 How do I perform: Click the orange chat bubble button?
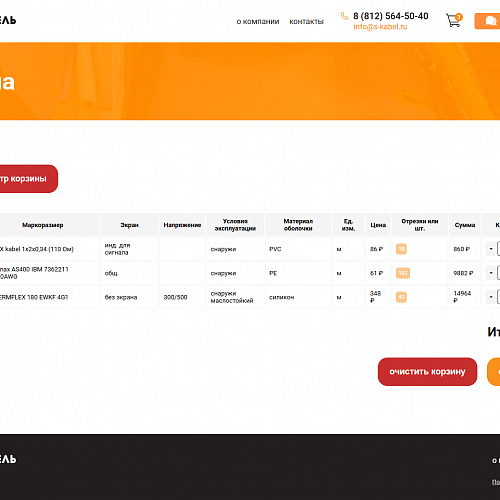click(487, 21)
